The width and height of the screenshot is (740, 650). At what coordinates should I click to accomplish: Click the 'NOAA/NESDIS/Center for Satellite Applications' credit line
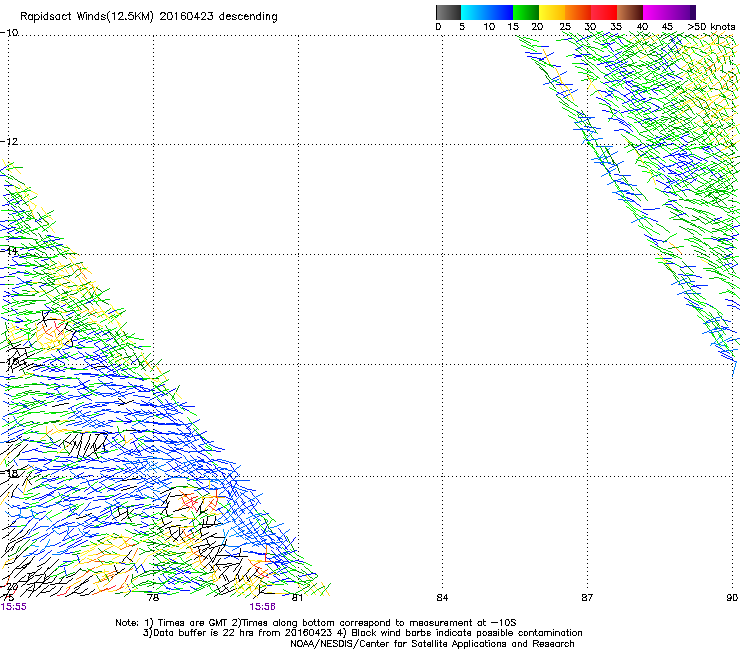pos(432,644)
